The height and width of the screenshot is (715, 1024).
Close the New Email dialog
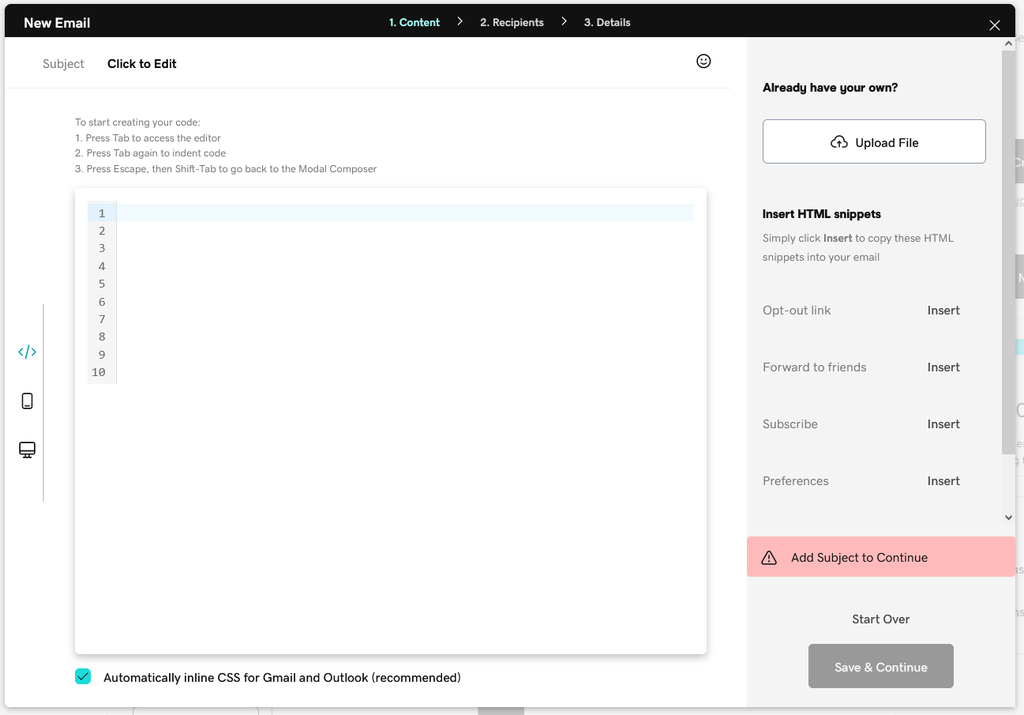coord(994,25)
